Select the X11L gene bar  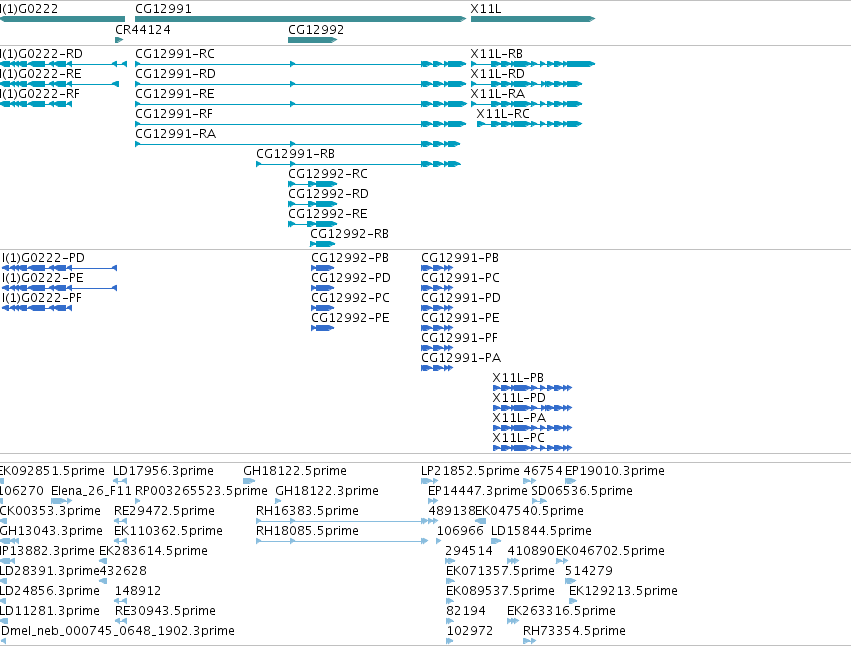[x=533, y=19]
